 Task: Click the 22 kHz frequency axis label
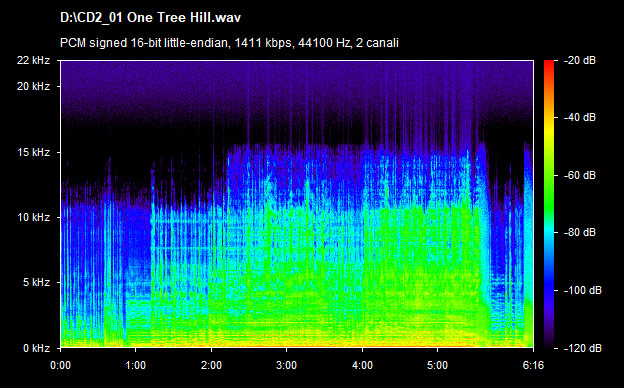point(33,60)
